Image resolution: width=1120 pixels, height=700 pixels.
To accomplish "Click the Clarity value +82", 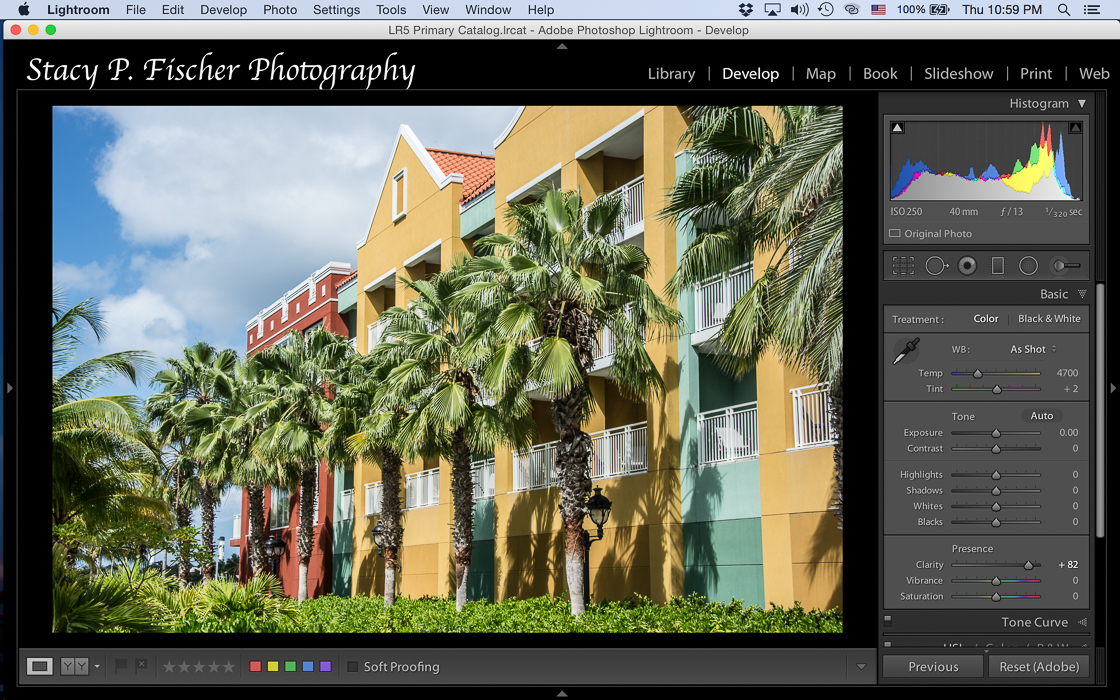I will (1068, 564).
